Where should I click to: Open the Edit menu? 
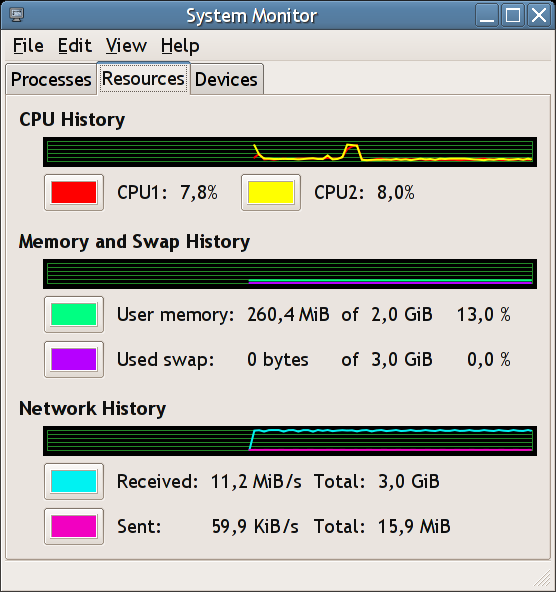click(x=74, y=46)
